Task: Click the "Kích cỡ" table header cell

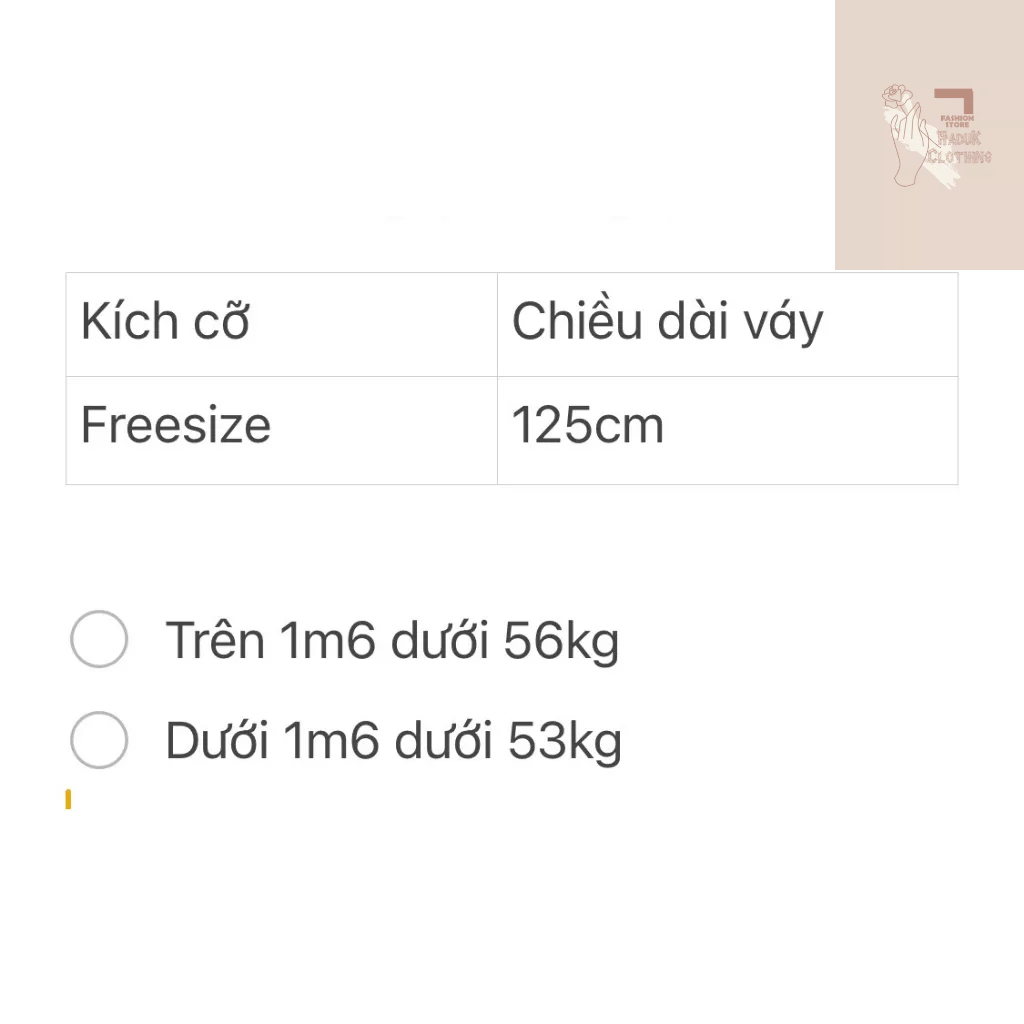Action: point(281,324)
